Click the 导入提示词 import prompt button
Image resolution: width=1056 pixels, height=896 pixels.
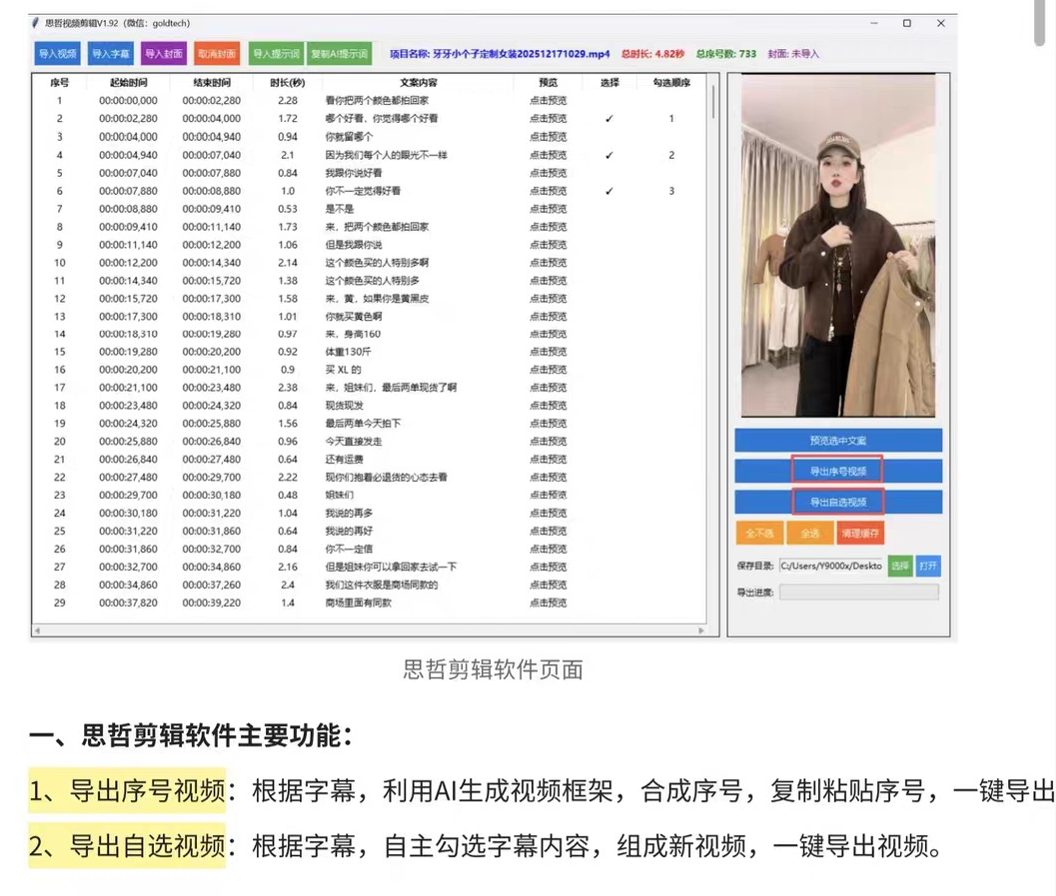(x=276, y=53)
